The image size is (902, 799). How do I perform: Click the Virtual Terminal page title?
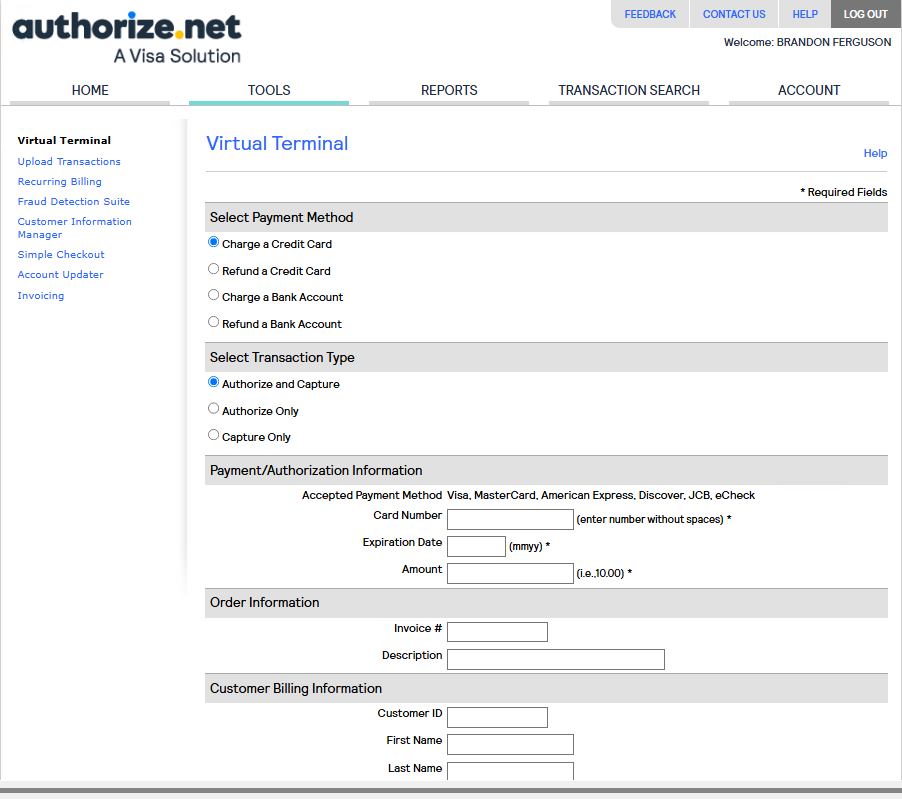[277, 143]
